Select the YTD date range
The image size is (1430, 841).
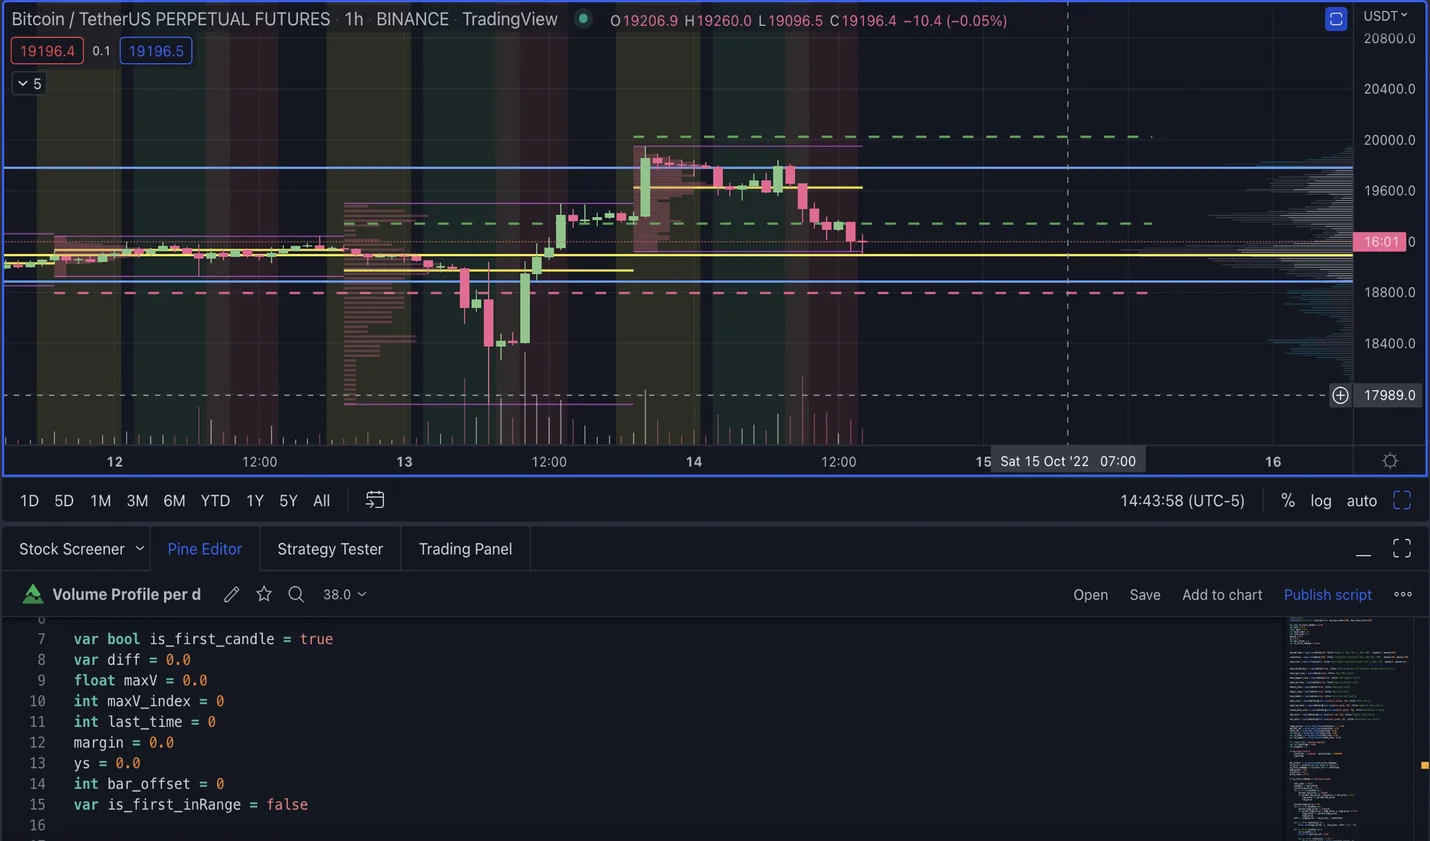pos(215,500)
